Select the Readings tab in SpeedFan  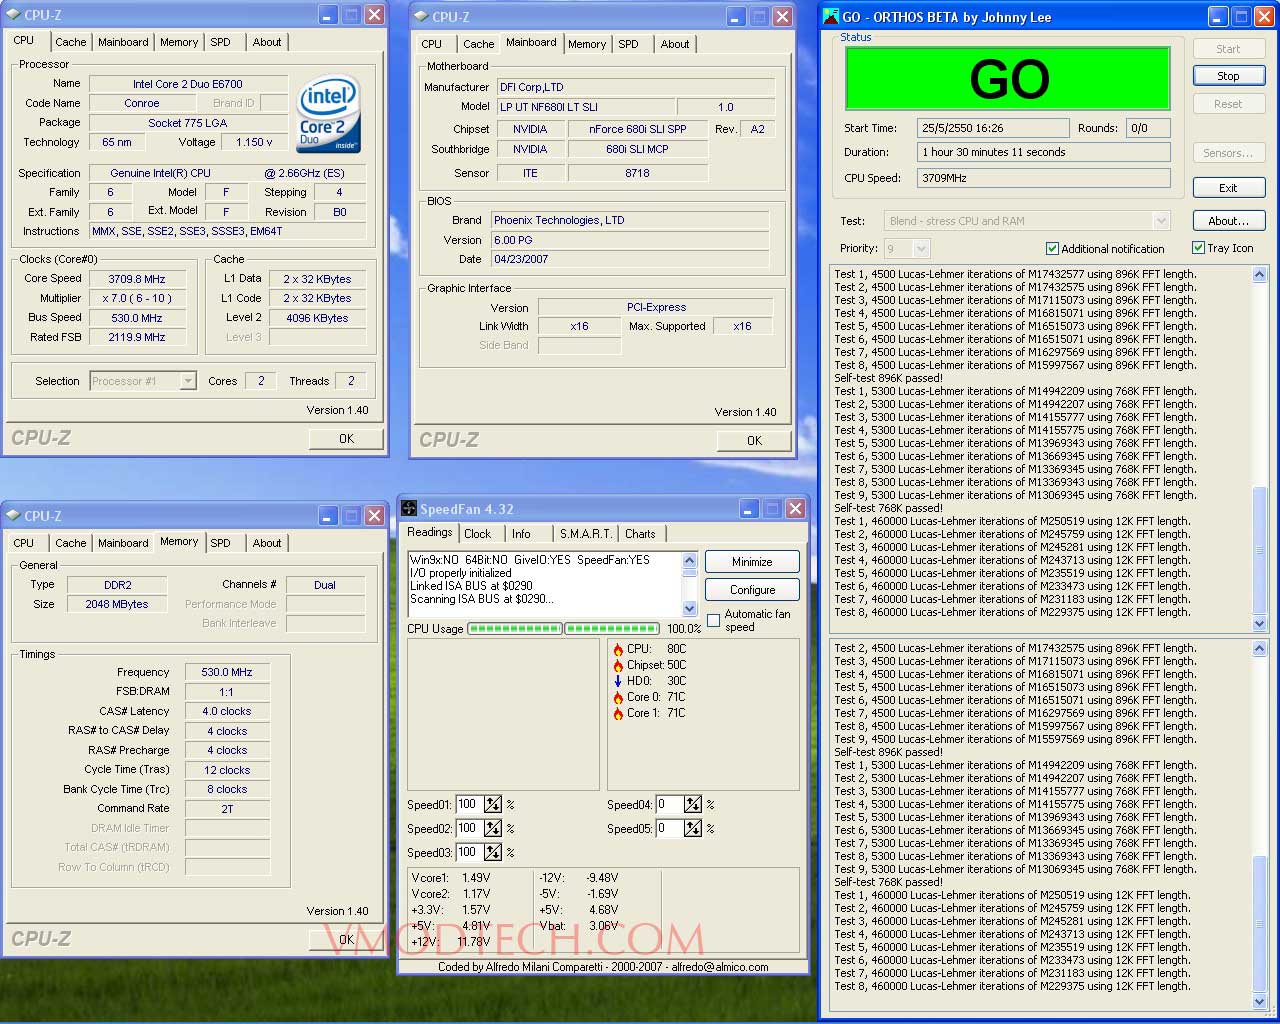[430, 533]
